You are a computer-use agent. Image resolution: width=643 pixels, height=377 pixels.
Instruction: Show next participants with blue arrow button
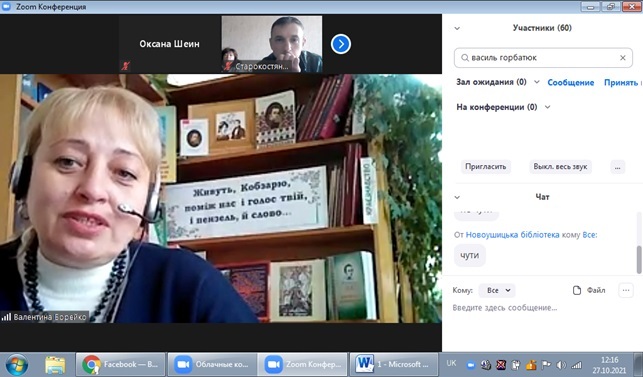pyautogui.click(x=341, y=44)
